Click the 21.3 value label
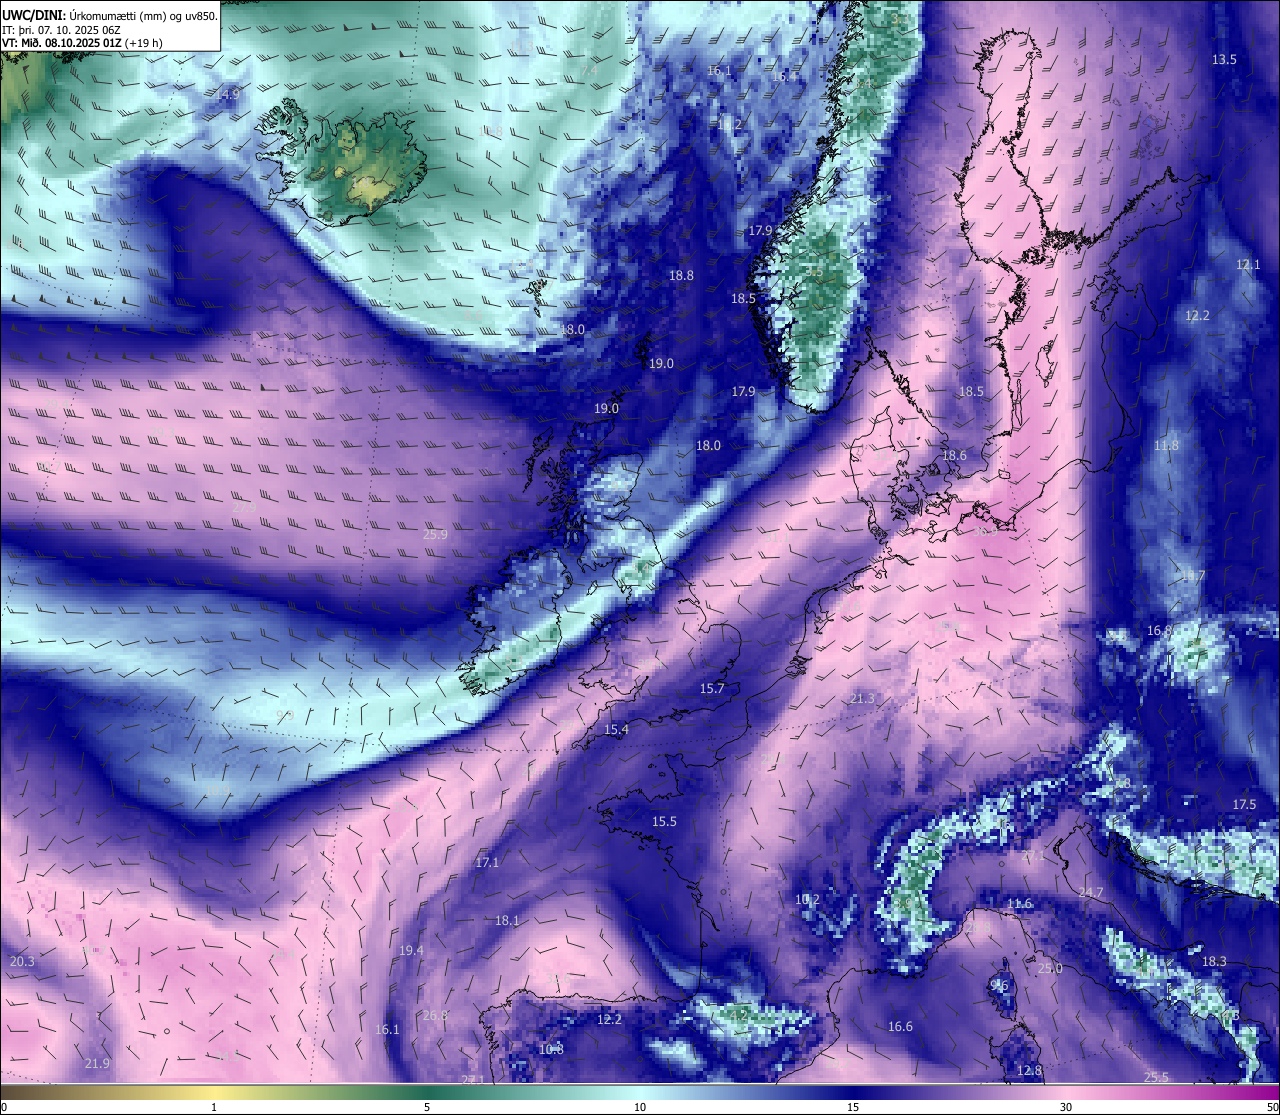 (x=861, y=699)
